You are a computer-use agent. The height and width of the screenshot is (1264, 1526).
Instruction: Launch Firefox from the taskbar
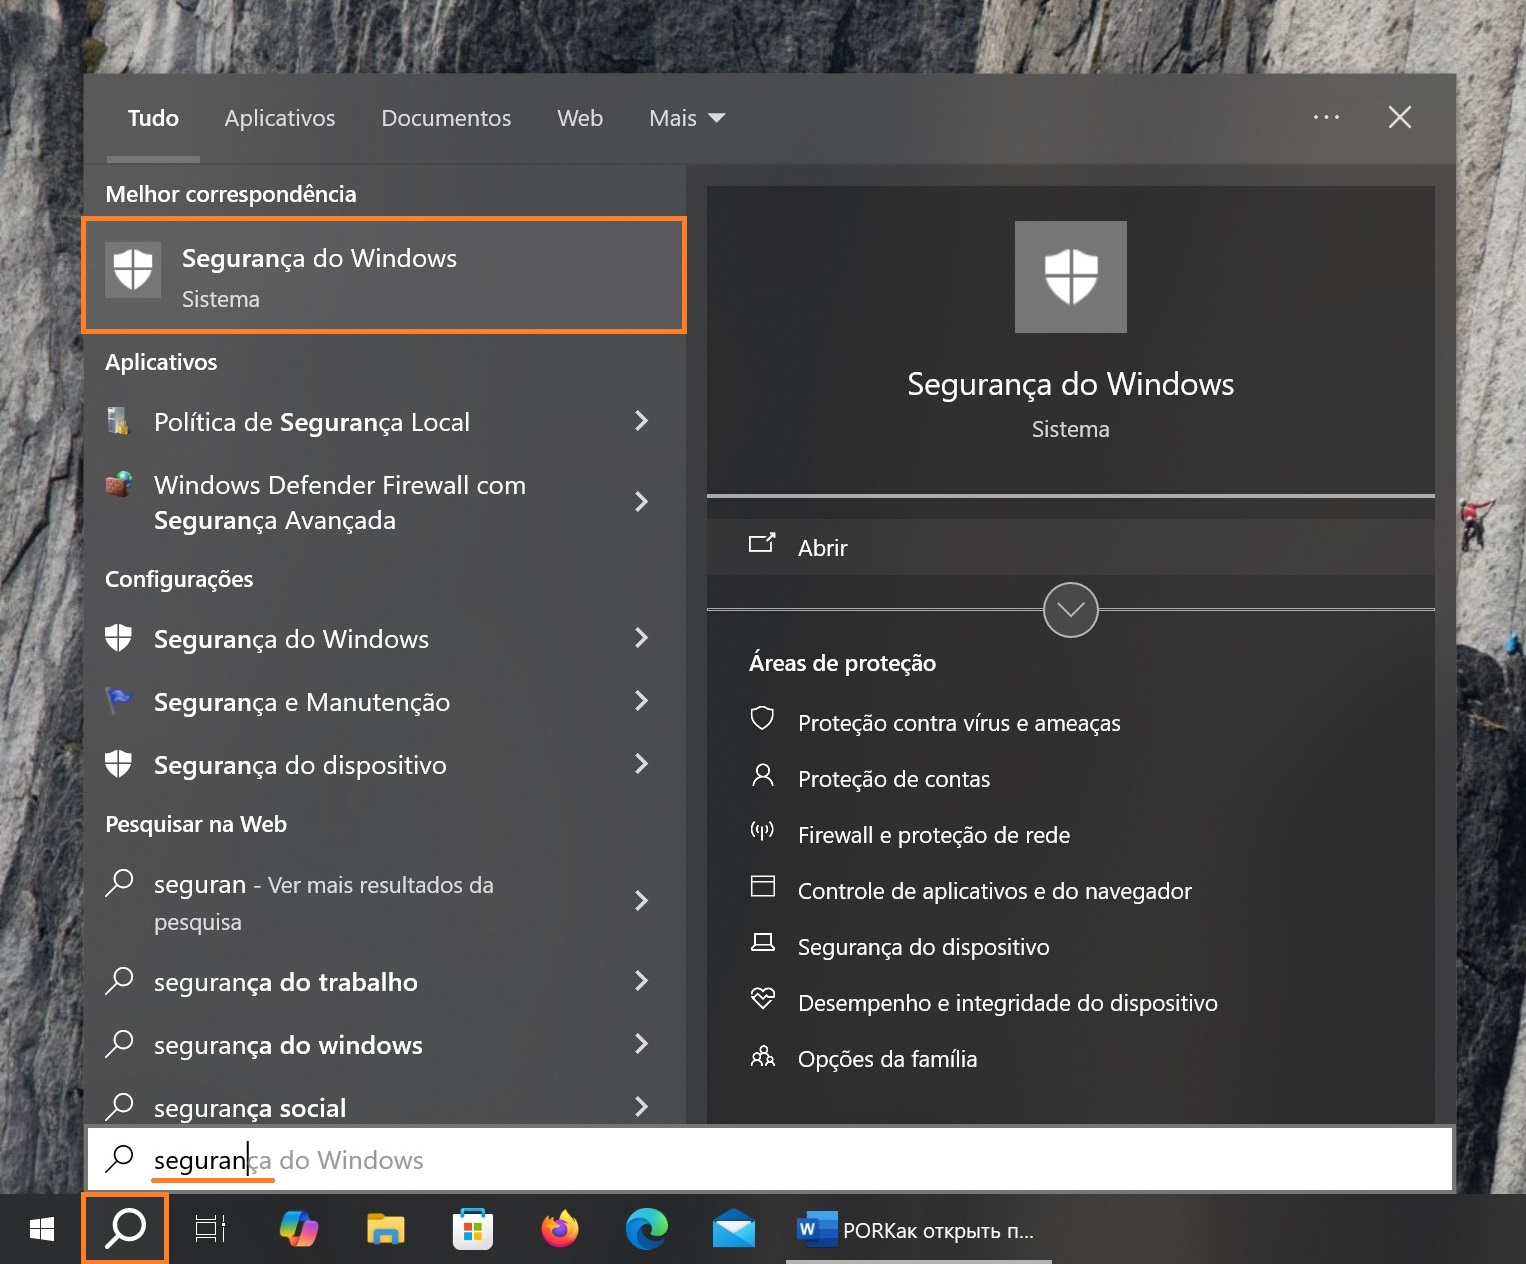560,1229
